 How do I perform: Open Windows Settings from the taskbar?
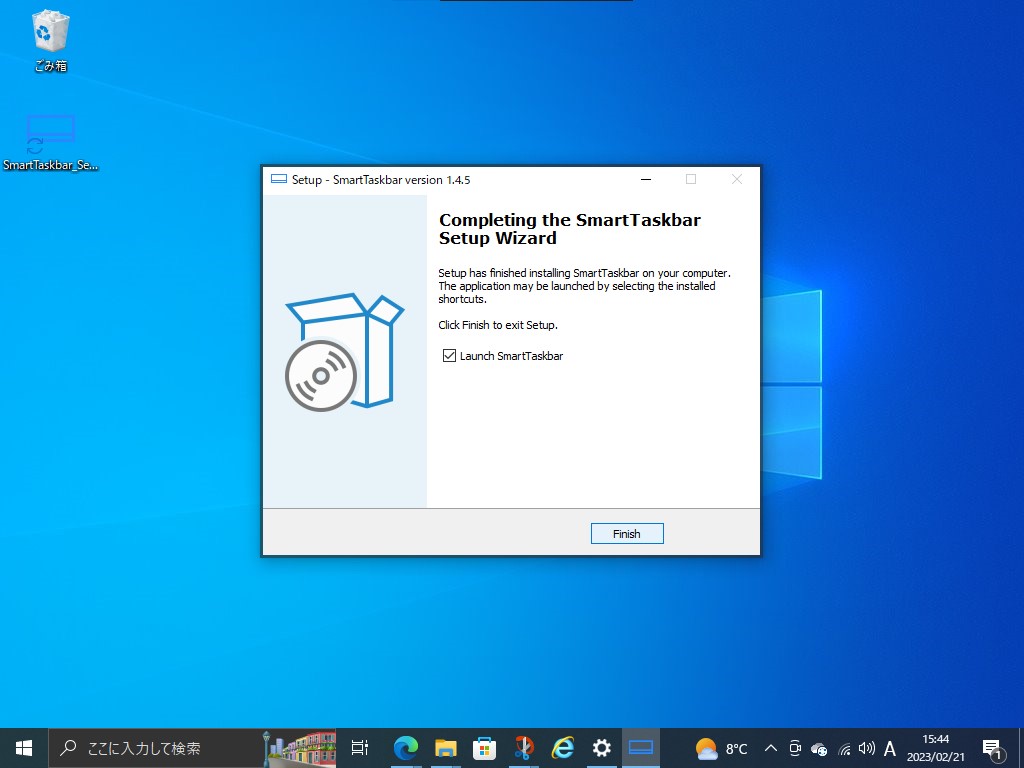tap(601, 747)
